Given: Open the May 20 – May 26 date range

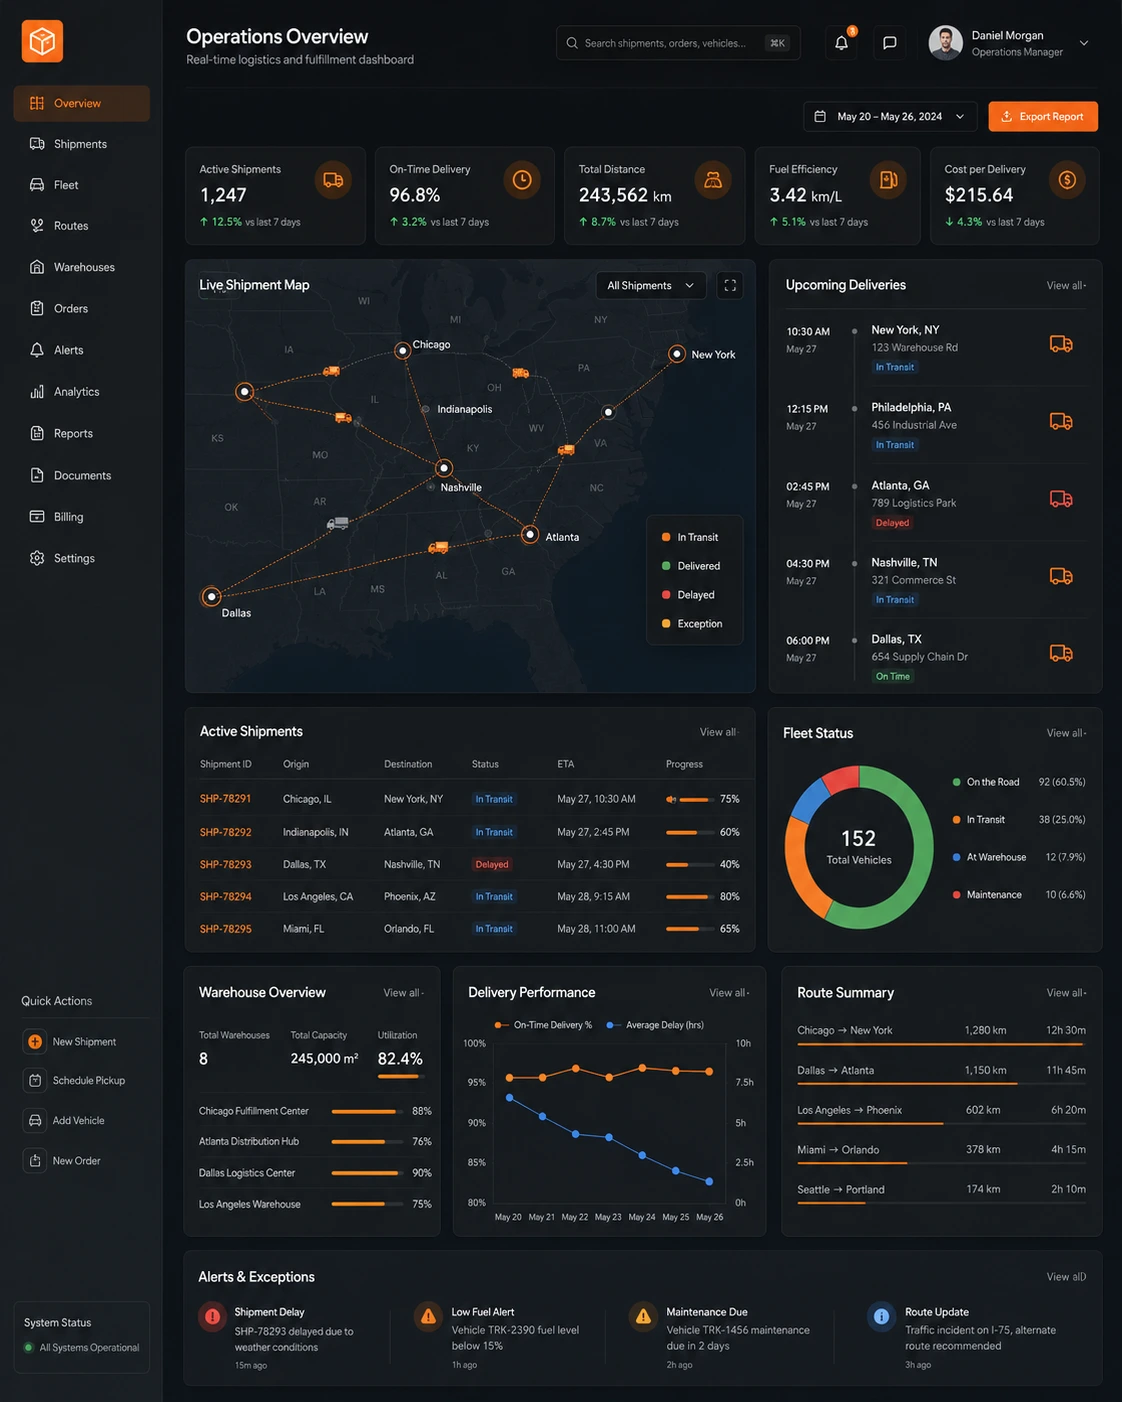Looking at the screenshot, I should pyautogui.click(x=890, y=117).
